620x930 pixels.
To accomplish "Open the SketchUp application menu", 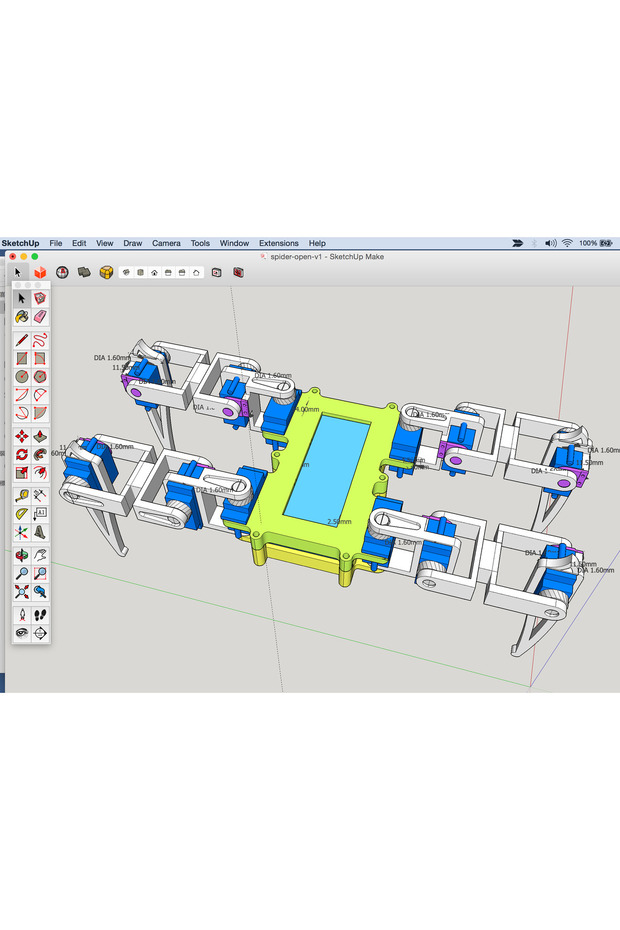I will click(20, 243).
